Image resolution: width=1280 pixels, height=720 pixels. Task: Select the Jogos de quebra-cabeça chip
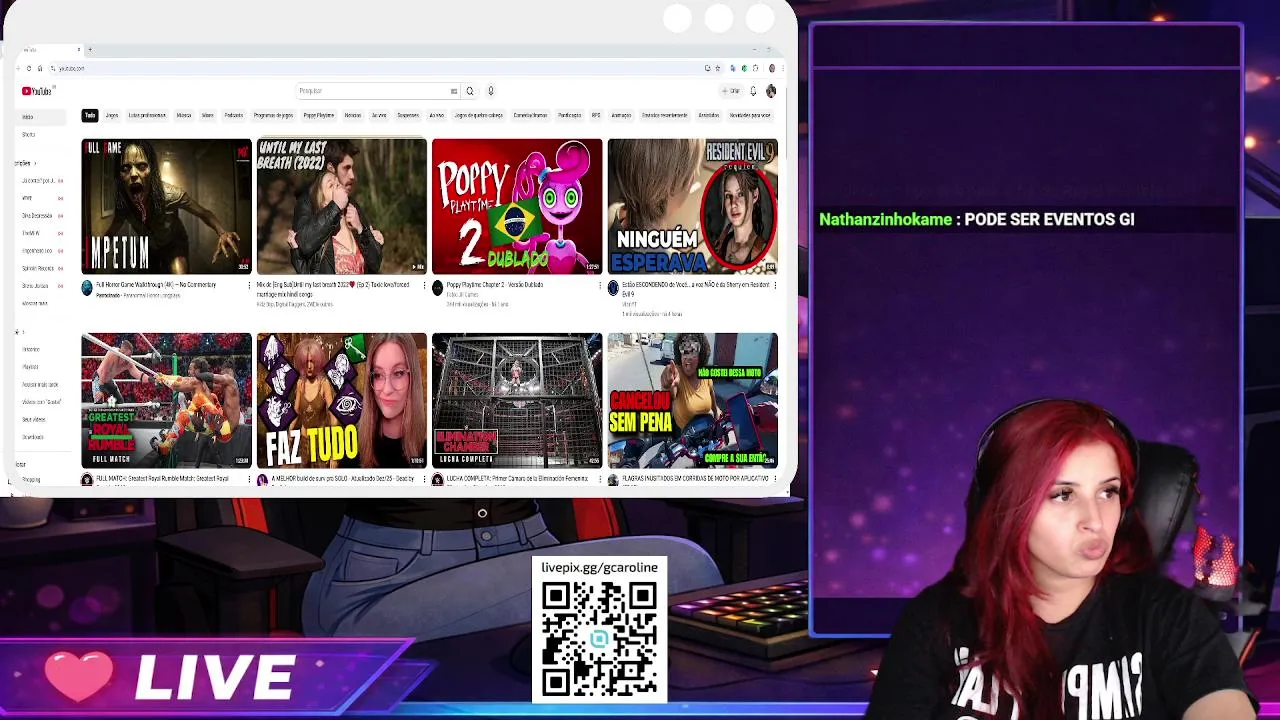(478, 115)
